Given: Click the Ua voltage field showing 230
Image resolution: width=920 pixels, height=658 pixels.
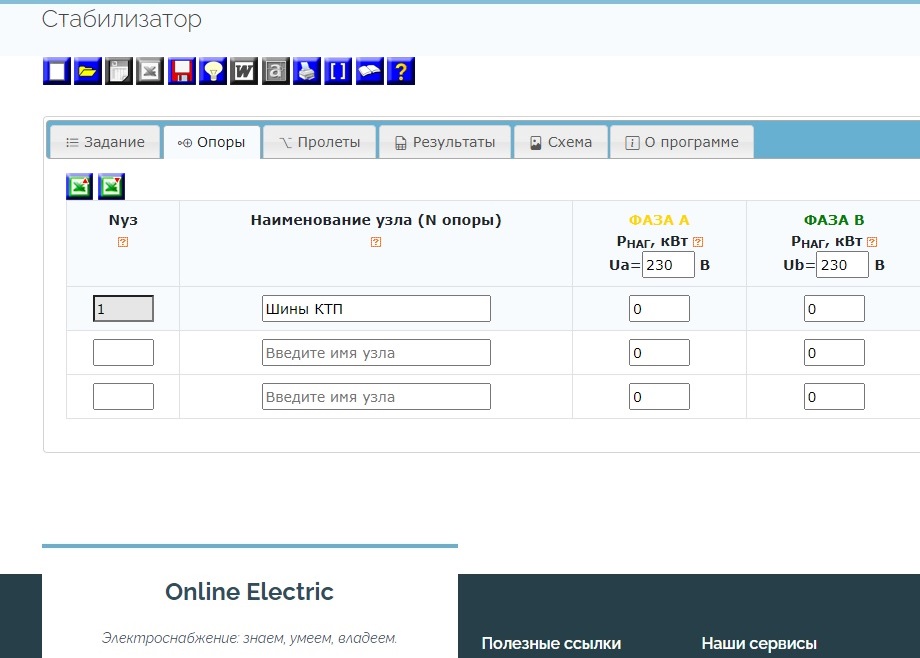Looking at the screenshot, I should [x=668, y=265].
